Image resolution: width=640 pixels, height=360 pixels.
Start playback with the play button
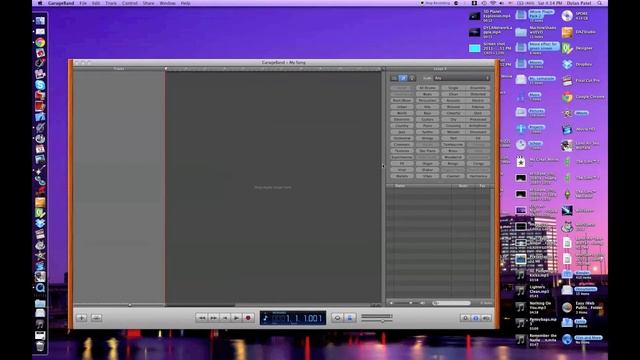pyautogui.click(x=236, y=318)
